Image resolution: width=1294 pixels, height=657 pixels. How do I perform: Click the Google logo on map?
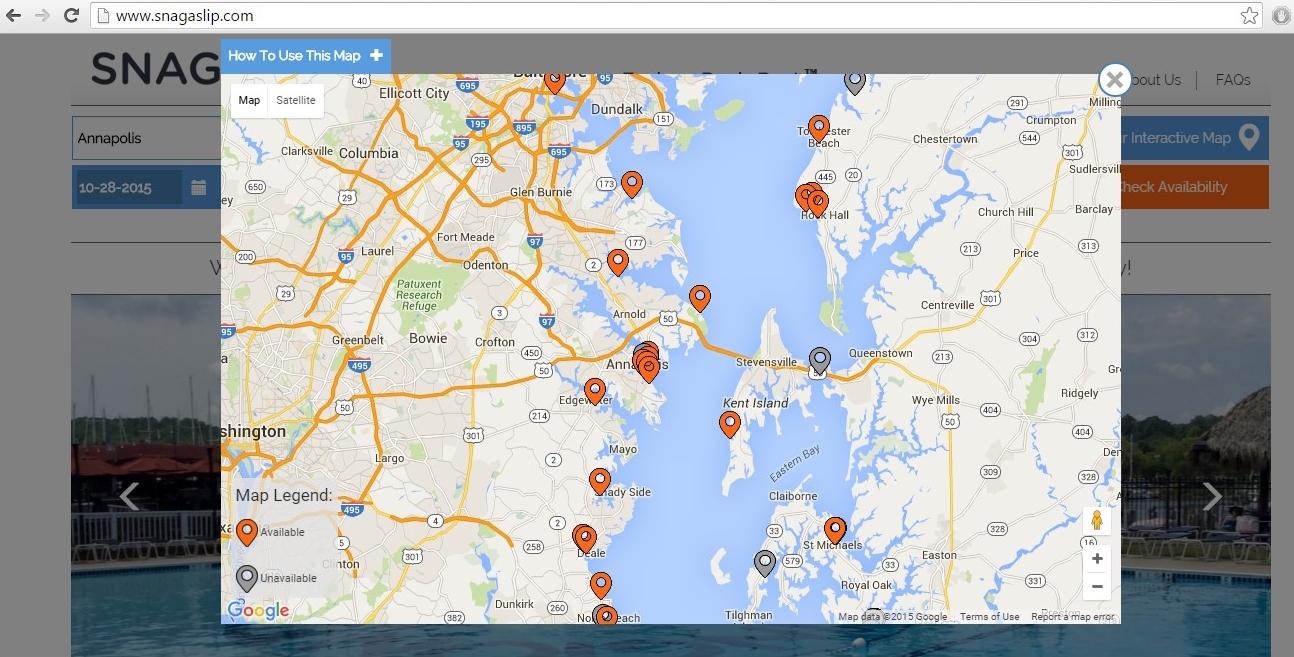(258, 610)
